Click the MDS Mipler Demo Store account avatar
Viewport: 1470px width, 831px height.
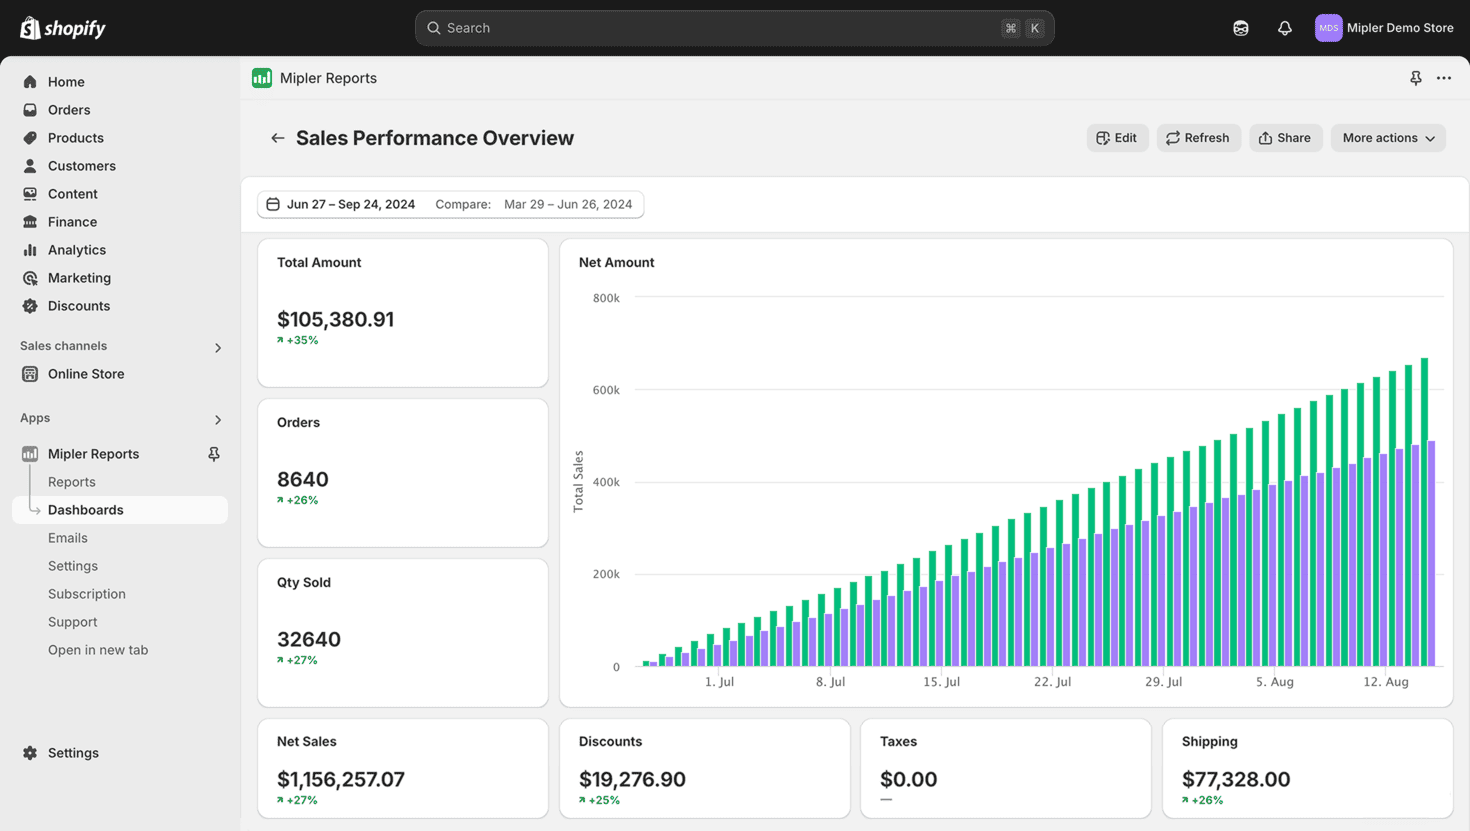tap(1328, 27)
